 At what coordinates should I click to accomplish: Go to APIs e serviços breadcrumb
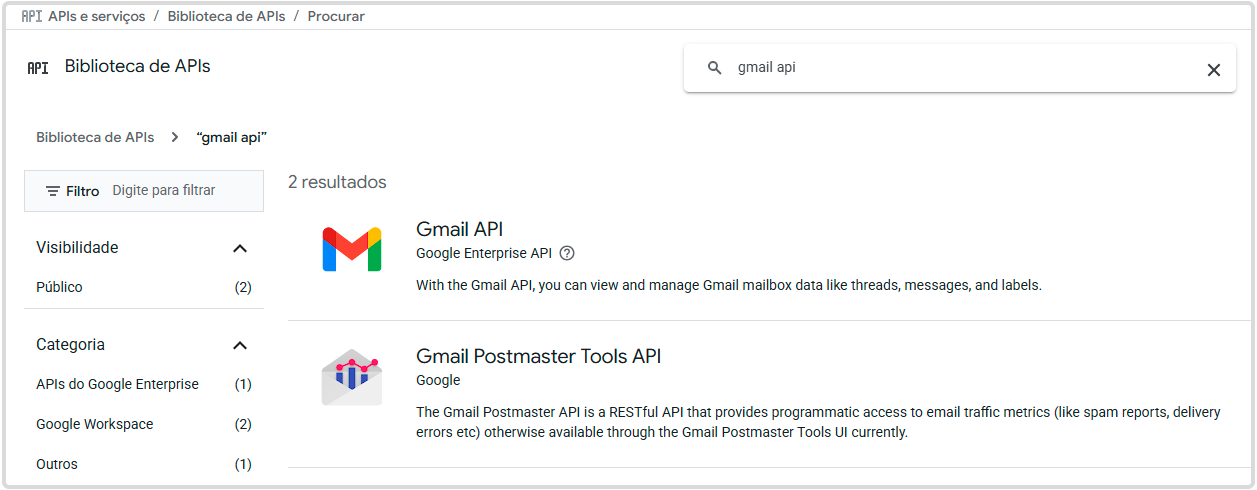96,16
